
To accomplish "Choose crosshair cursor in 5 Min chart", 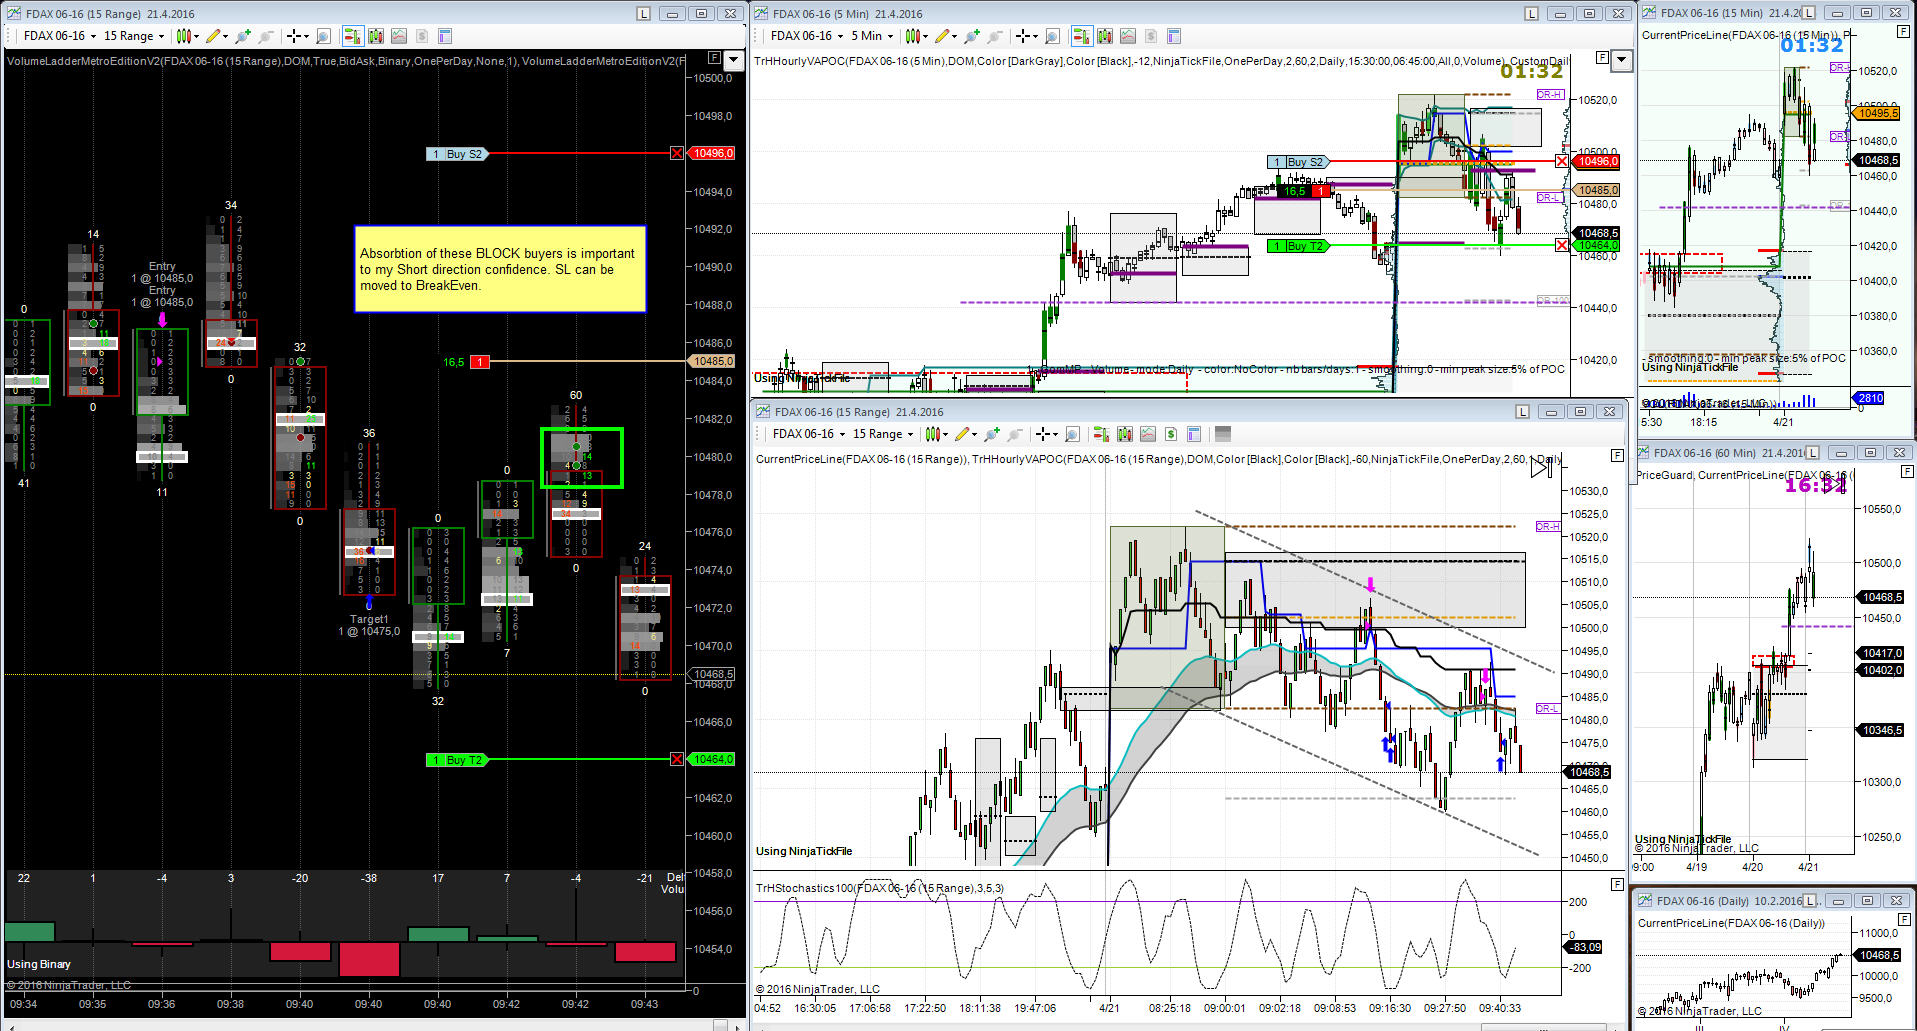I will pyautogui.click(x=1023, y=36).
